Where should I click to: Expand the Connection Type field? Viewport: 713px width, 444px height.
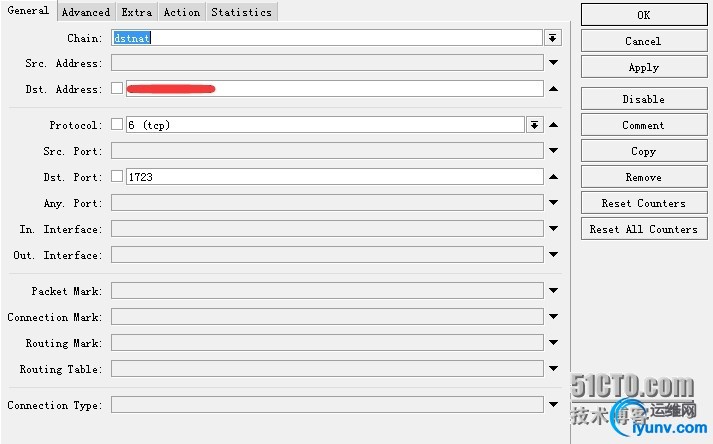[553, 404]
